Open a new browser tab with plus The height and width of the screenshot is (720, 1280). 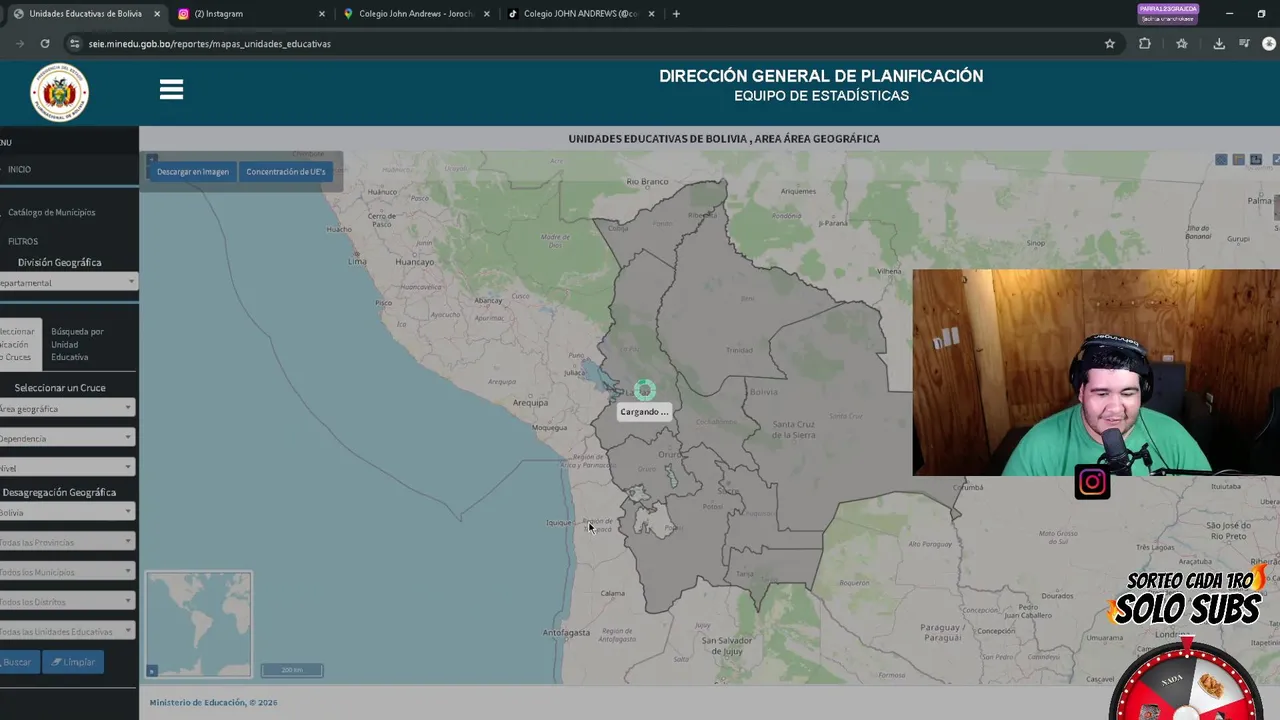click(x=676, y=14)
